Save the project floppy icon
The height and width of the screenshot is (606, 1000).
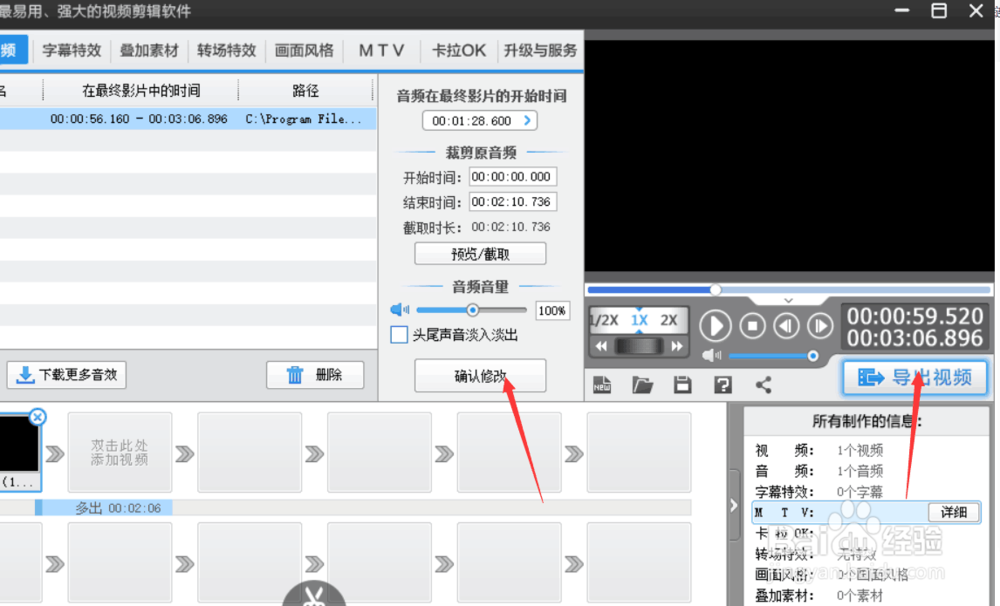(682, 385)
